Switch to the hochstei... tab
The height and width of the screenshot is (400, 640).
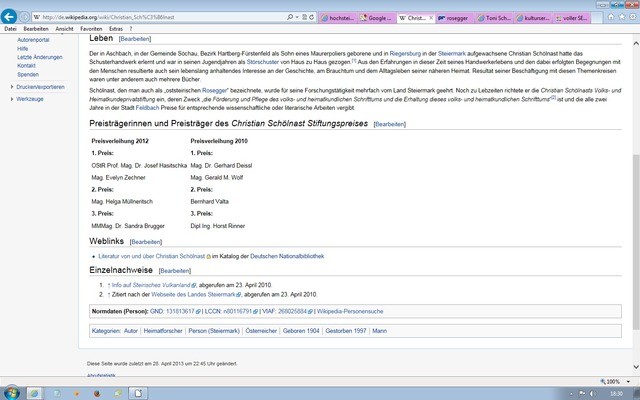(x=337, y=18)
